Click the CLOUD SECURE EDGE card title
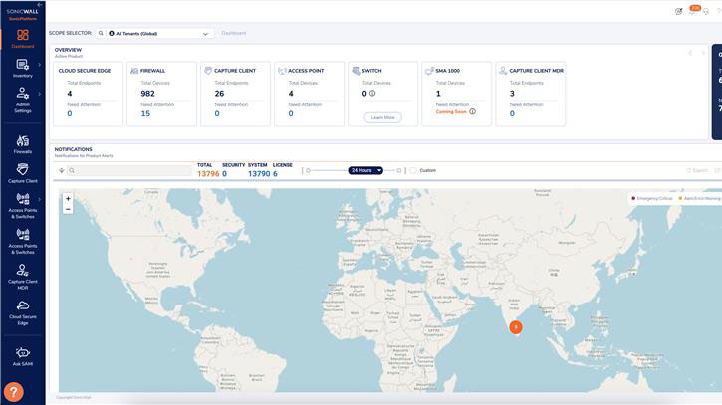 click(x=85, y=71)
